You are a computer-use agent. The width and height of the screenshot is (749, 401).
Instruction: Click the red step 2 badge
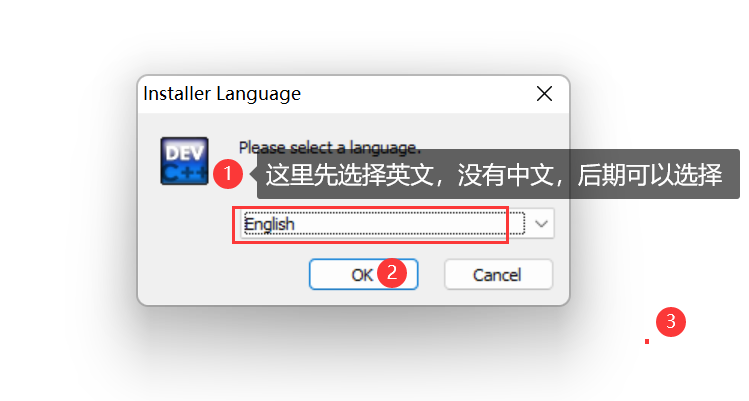(x=392, y=273)
